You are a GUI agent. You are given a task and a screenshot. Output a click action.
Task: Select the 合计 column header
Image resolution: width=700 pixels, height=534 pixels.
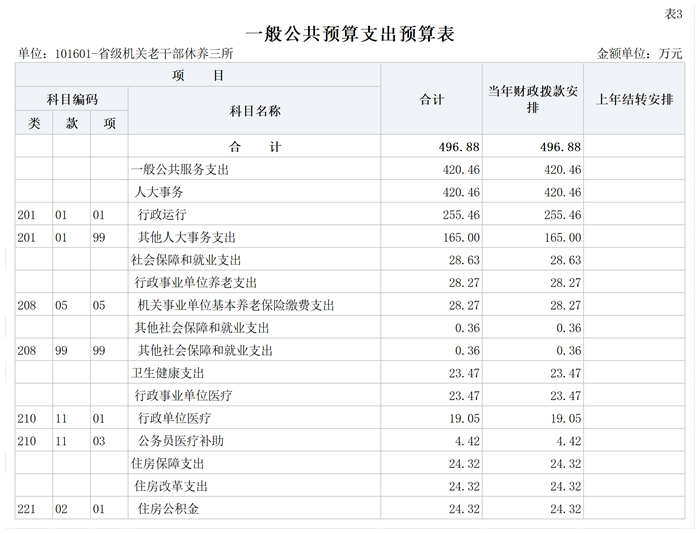tap(432, 99)
